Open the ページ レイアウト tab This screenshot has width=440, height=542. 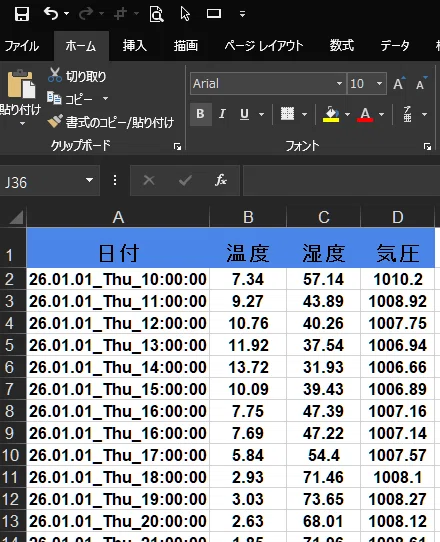tap(264, 46)
